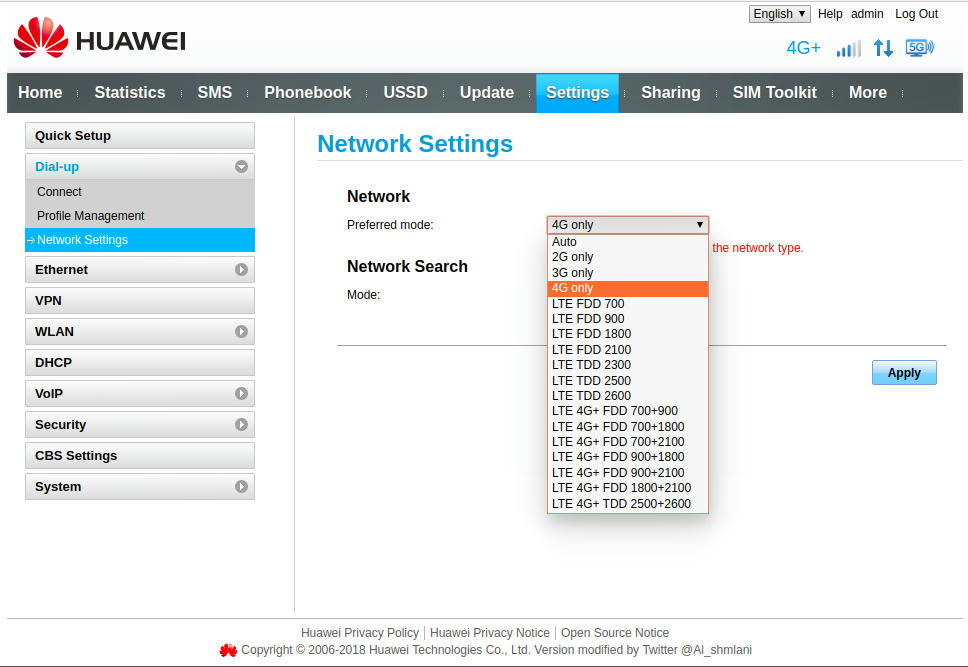Choose LTE 4G+ FDD 1800+2100 option
968x667 pixels.
click(628, 488)
